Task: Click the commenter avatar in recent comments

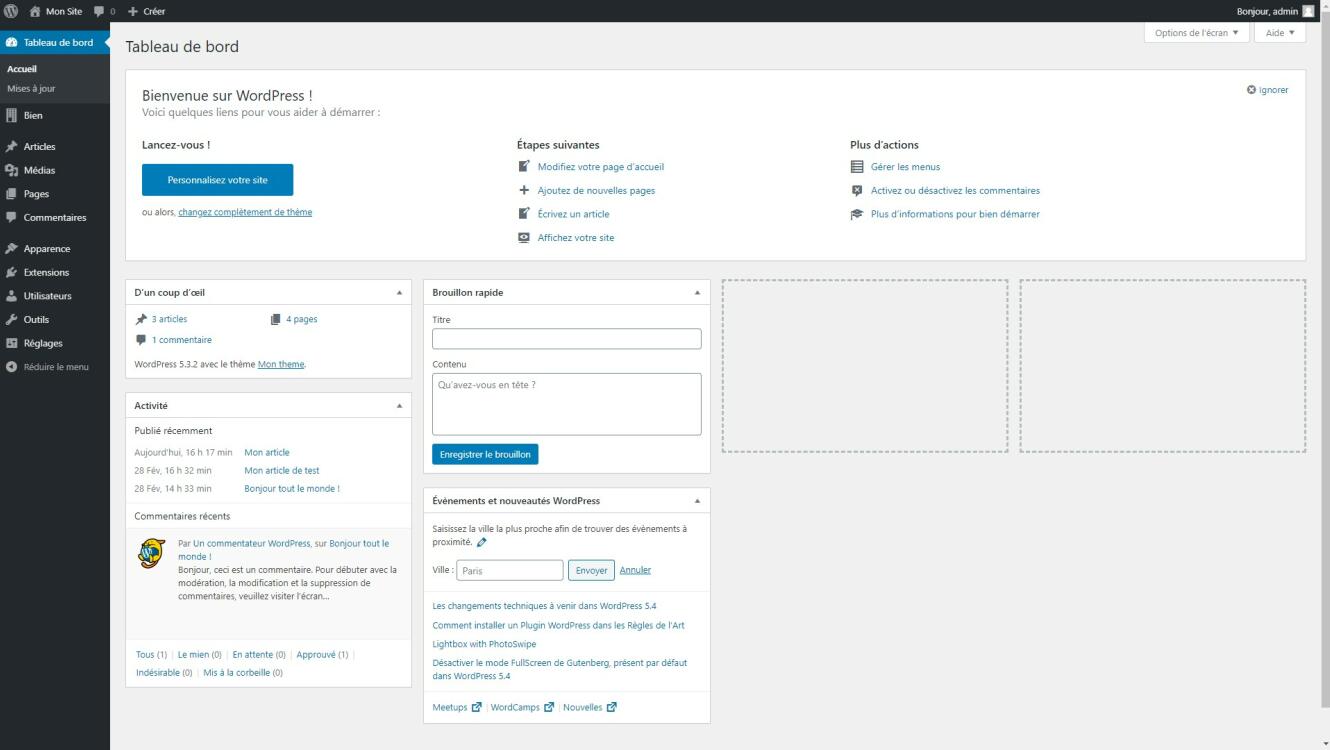Action: click(151, 553)
